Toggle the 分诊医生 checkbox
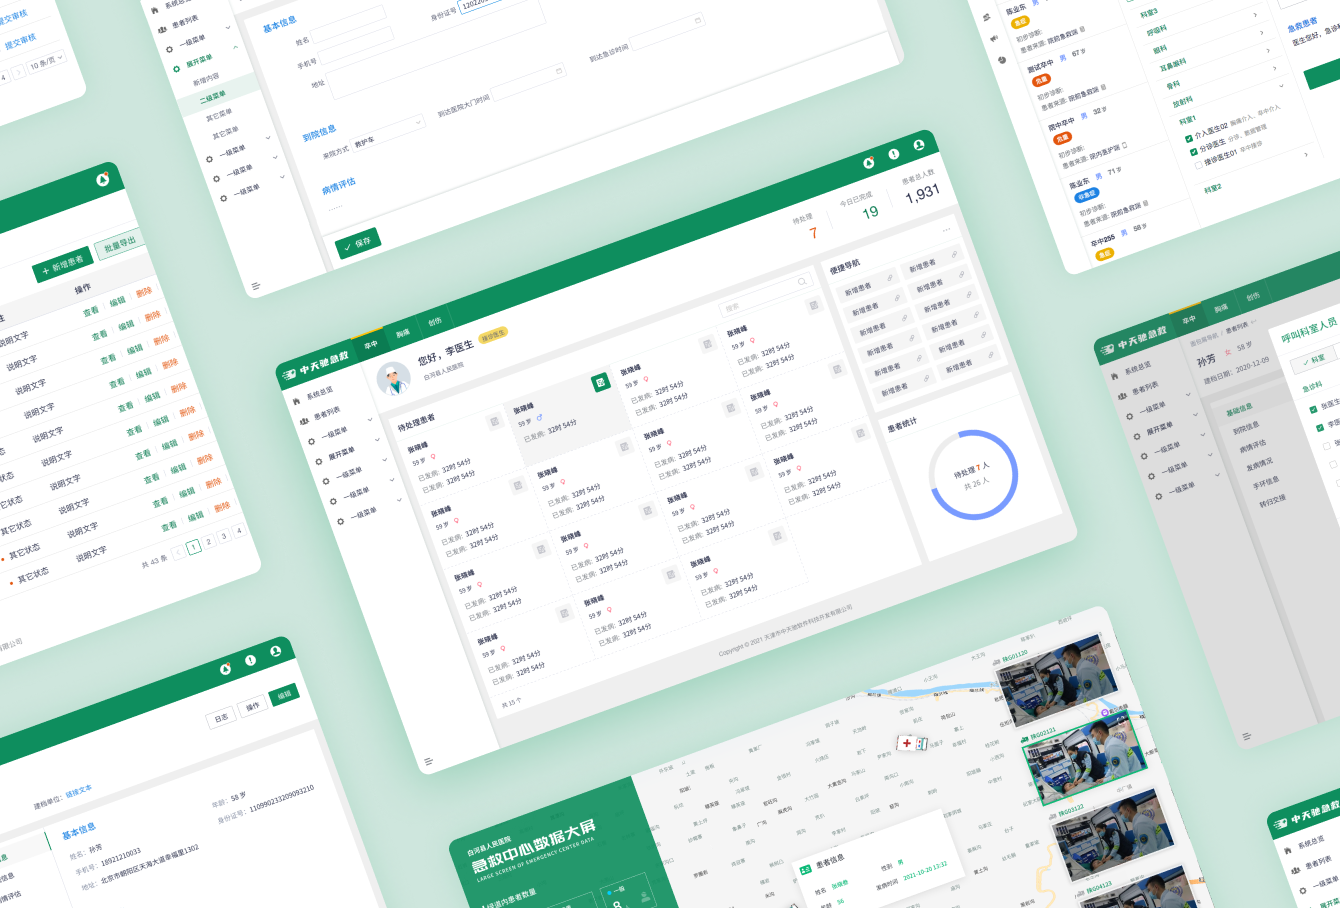This screenshot has height=908, width=1340. point(1192,151)
